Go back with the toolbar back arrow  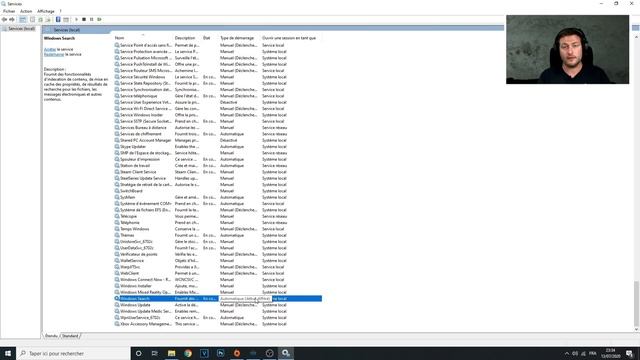(x=4, y=20)
